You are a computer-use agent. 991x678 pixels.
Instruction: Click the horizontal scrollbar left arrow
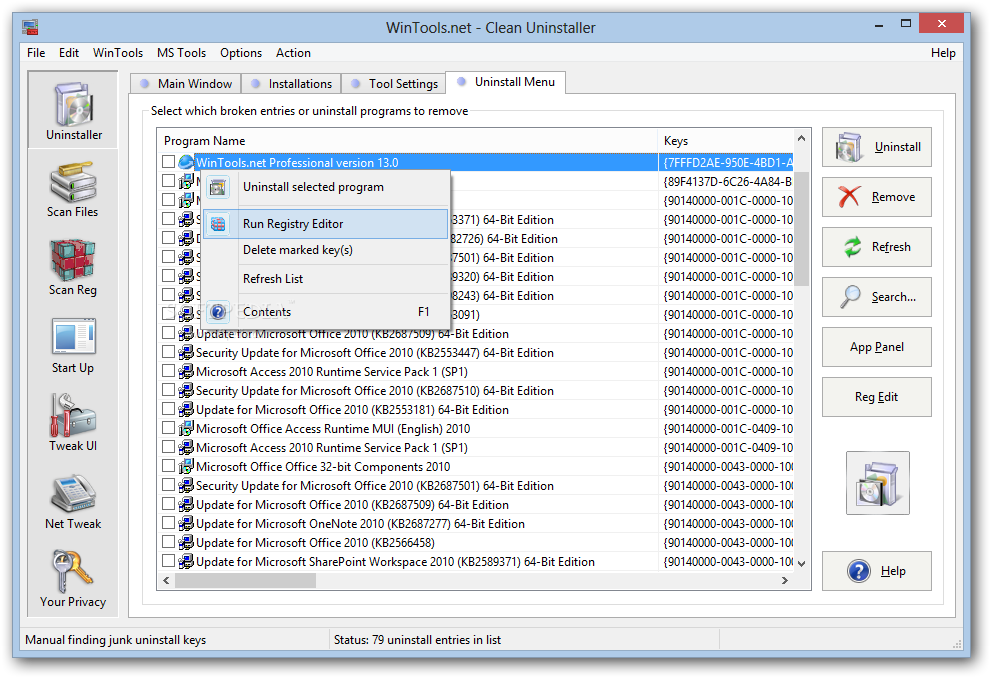166,580
